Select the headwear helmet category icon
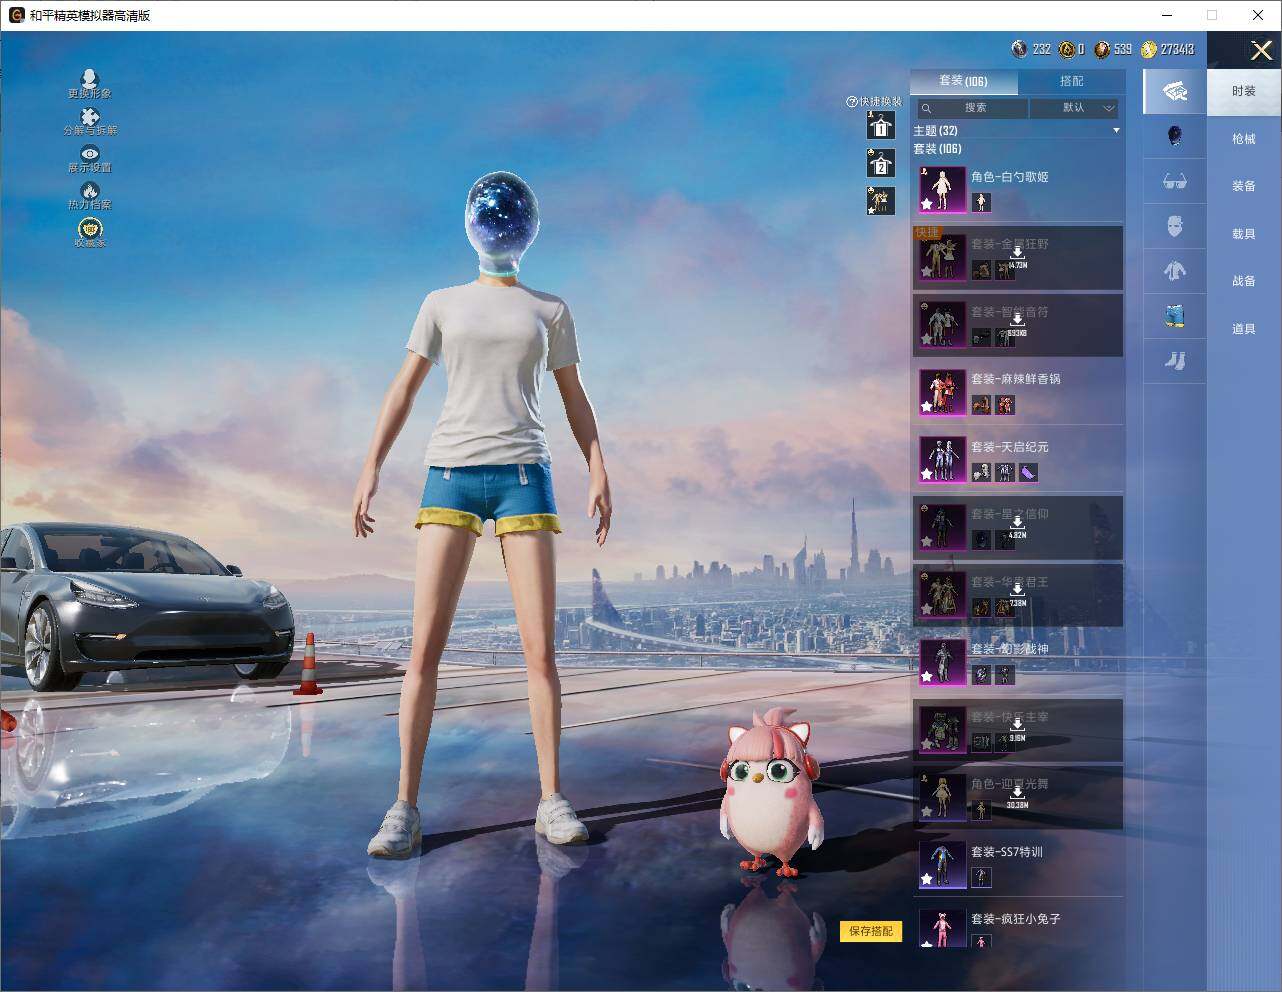Viewport: 1282px width, 992px height. (1174, 136)
